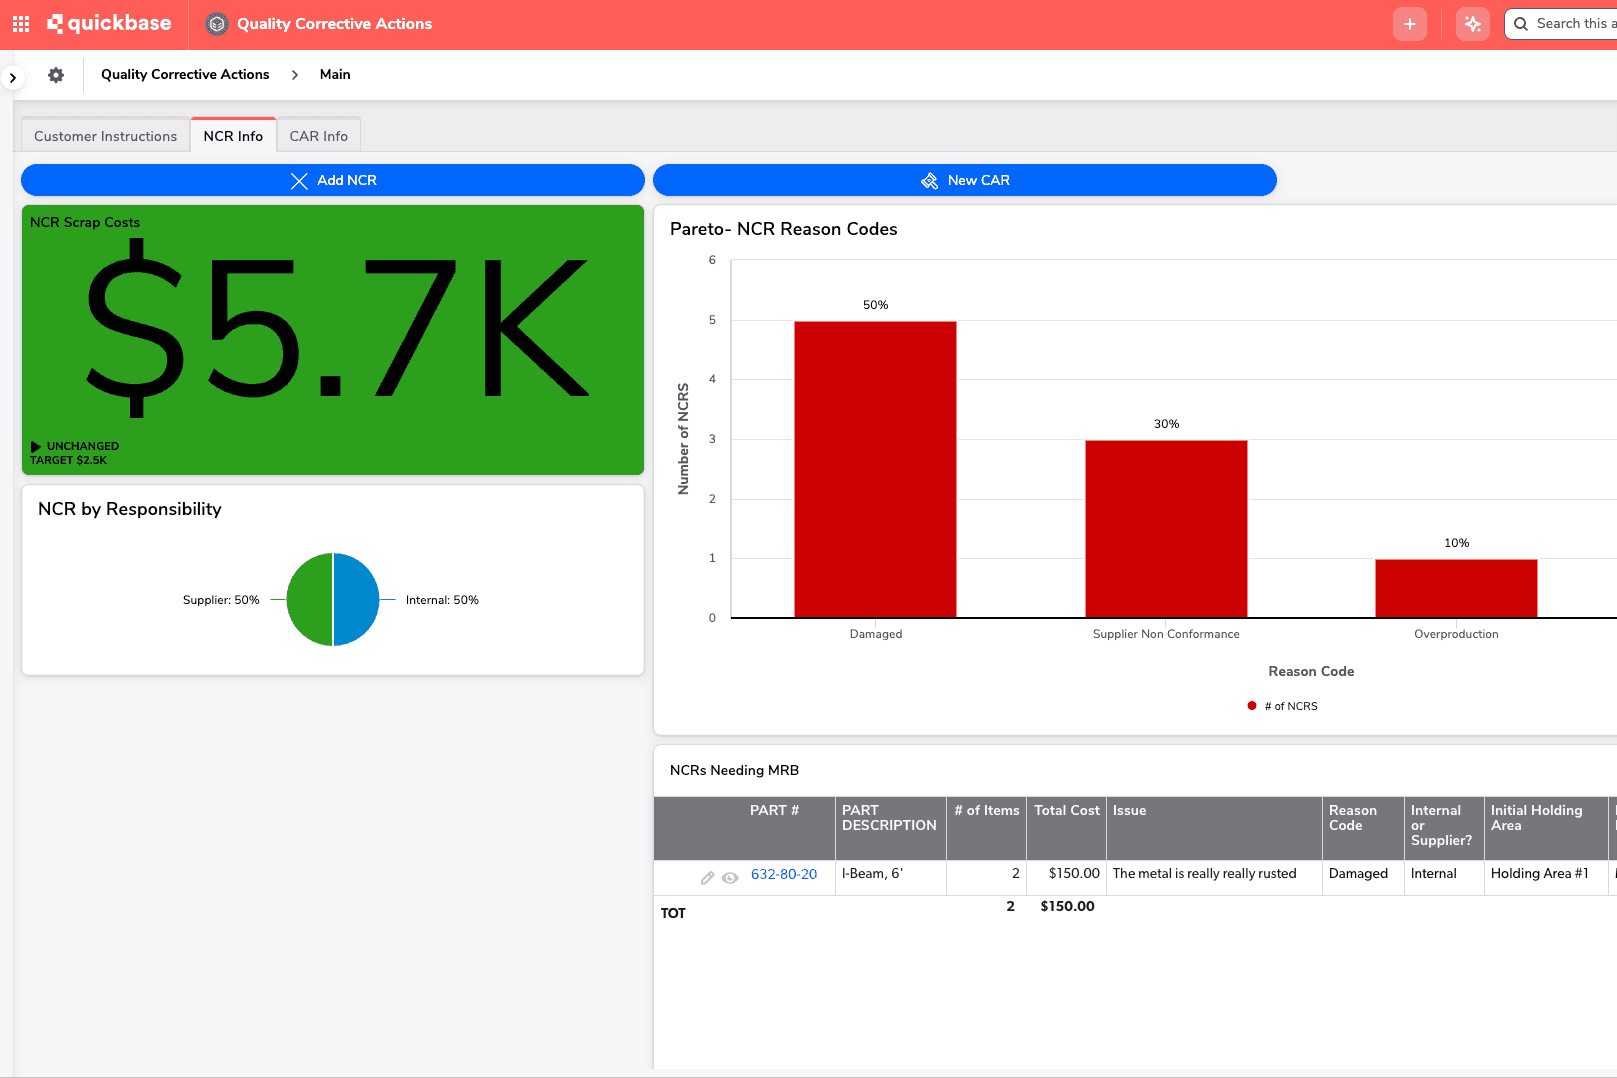Switch to the Customer Instructions tab
The height and width of the screenshot is (1078, 1617).
[105, 136]
